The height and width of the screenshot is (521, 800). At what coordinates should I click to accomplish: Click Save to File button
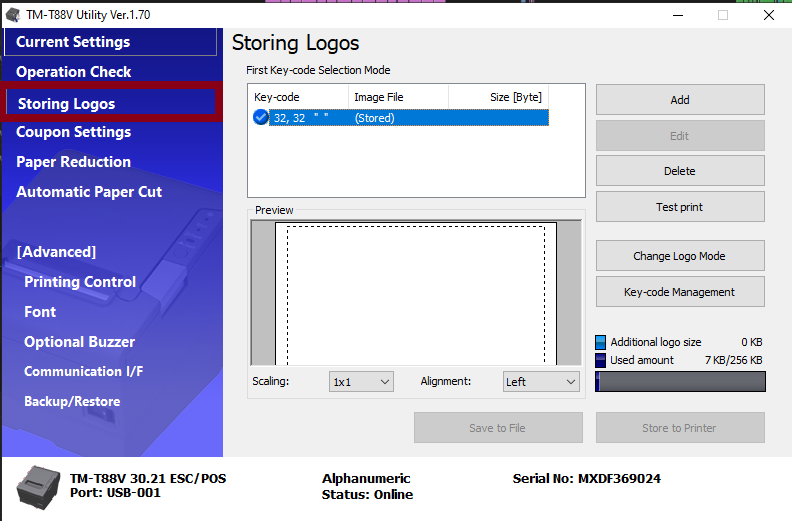click(498, 428)
